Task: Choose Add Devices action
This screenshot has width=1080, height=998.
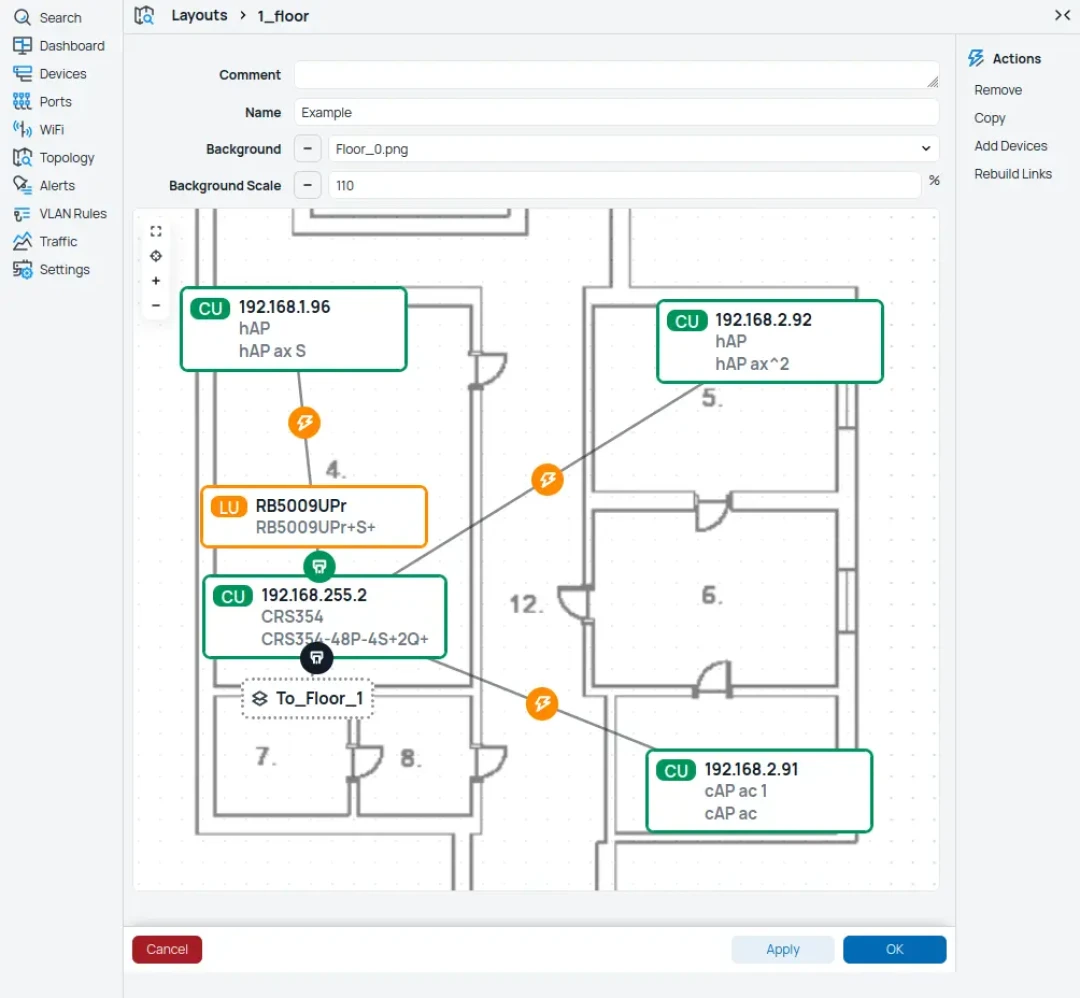Action: [x=1010, y=146]
